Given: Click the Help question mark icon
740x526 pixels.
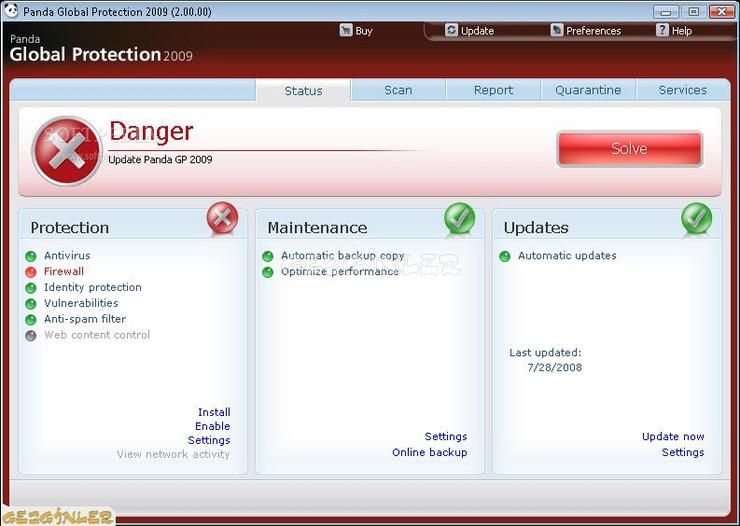Looking at the screenshot, I should (x=662, y=30).
